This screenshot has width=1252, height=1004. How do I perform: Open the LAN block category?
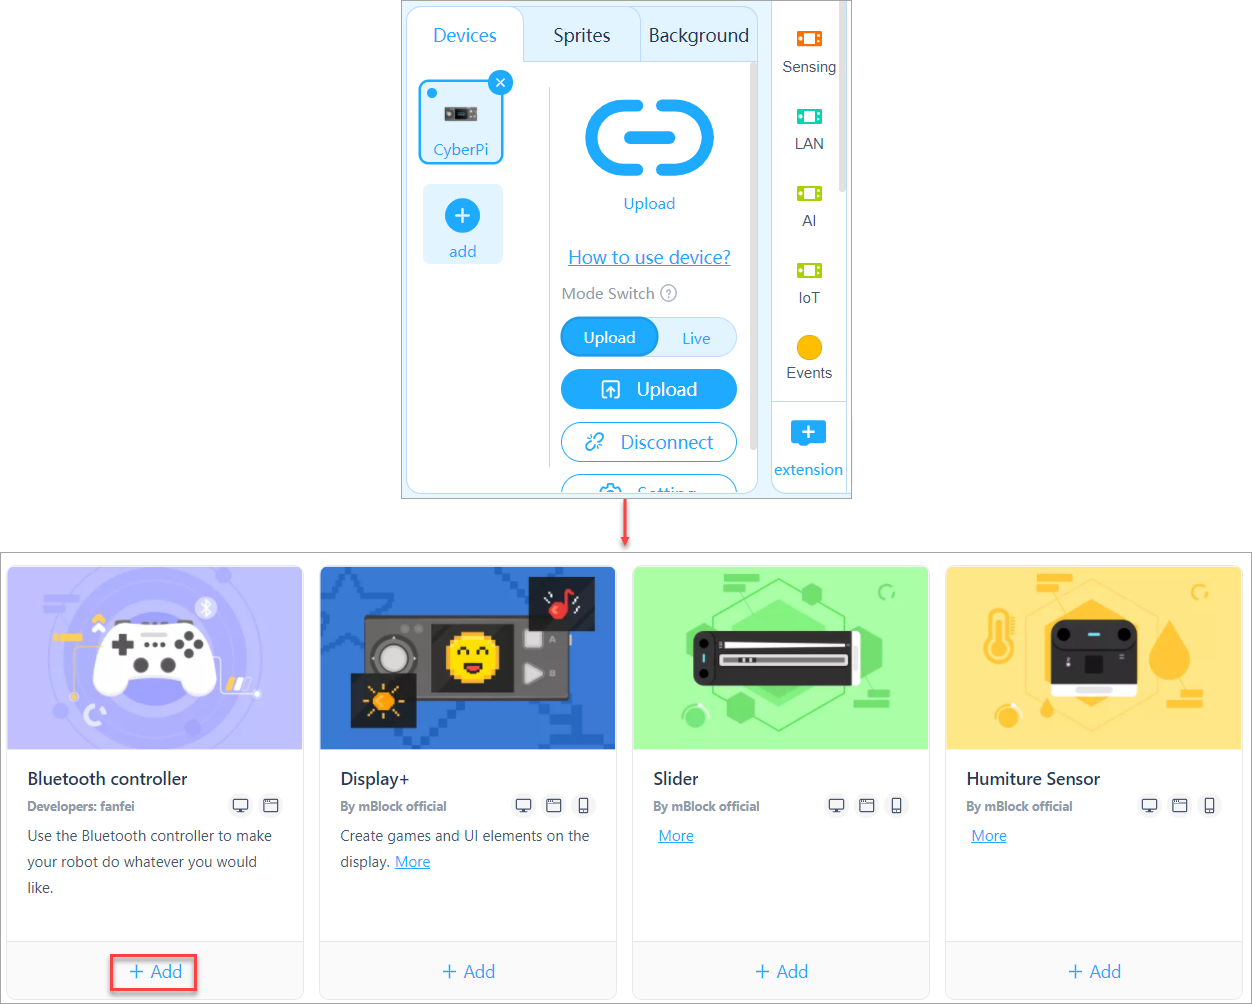(x=808, y=128)
